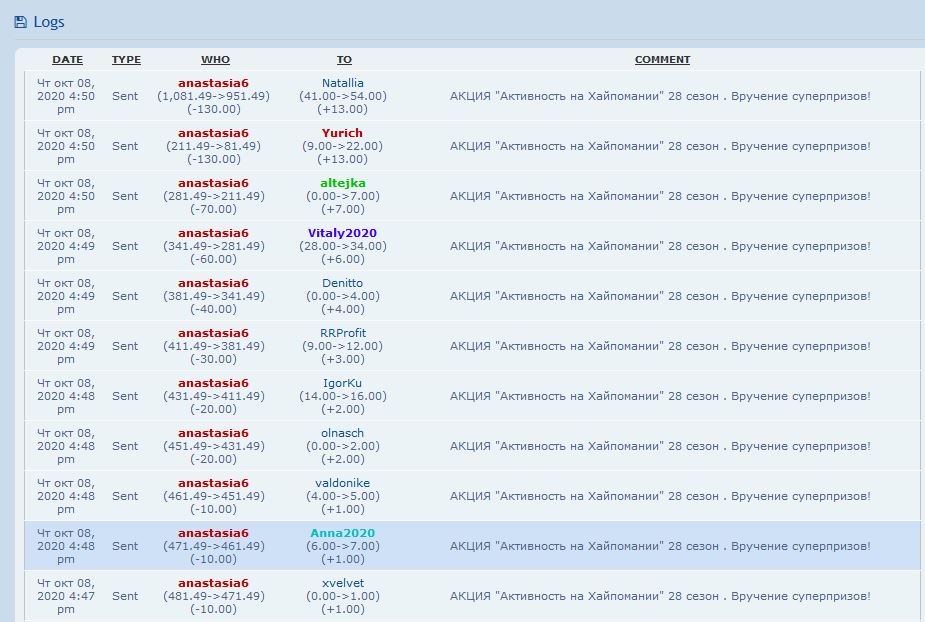Click the TO column header
Screen dimensions: 925x622
344,60
